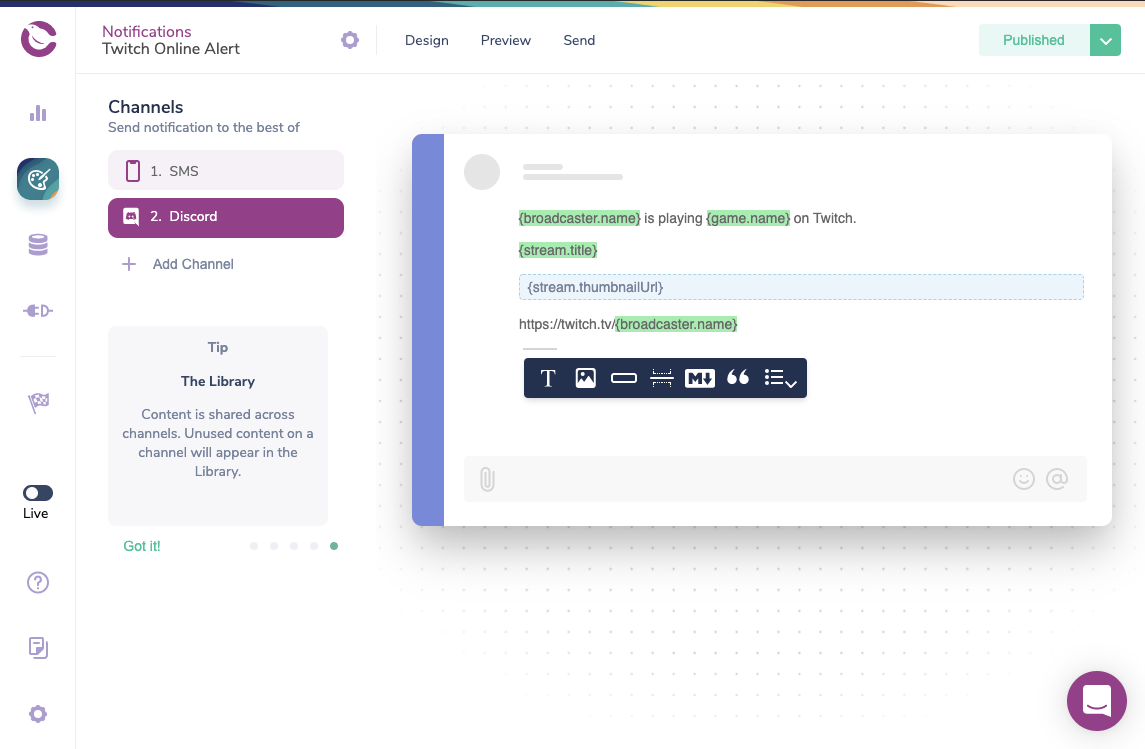Image resolution: width=1145 pixels, height=749 pixels.
Task: Switch to the Preview tab
Action: tap(505, 40)
